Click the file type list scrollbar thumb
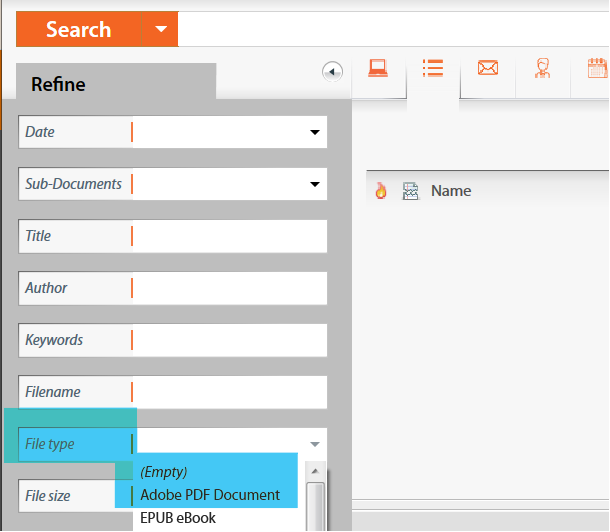This screenshot has height=532, width=610. tap(315, 507)
